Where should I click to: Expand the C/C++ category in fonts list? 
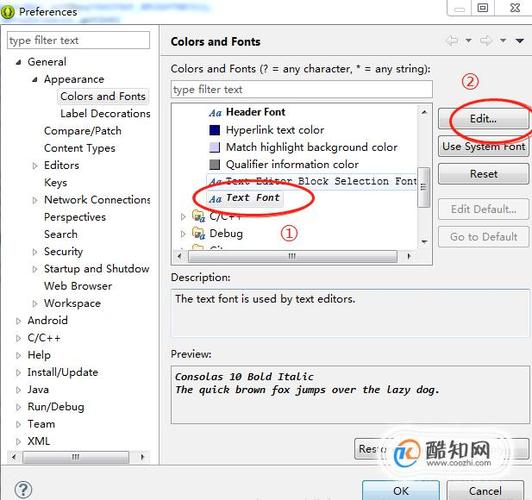click(183, 216)
